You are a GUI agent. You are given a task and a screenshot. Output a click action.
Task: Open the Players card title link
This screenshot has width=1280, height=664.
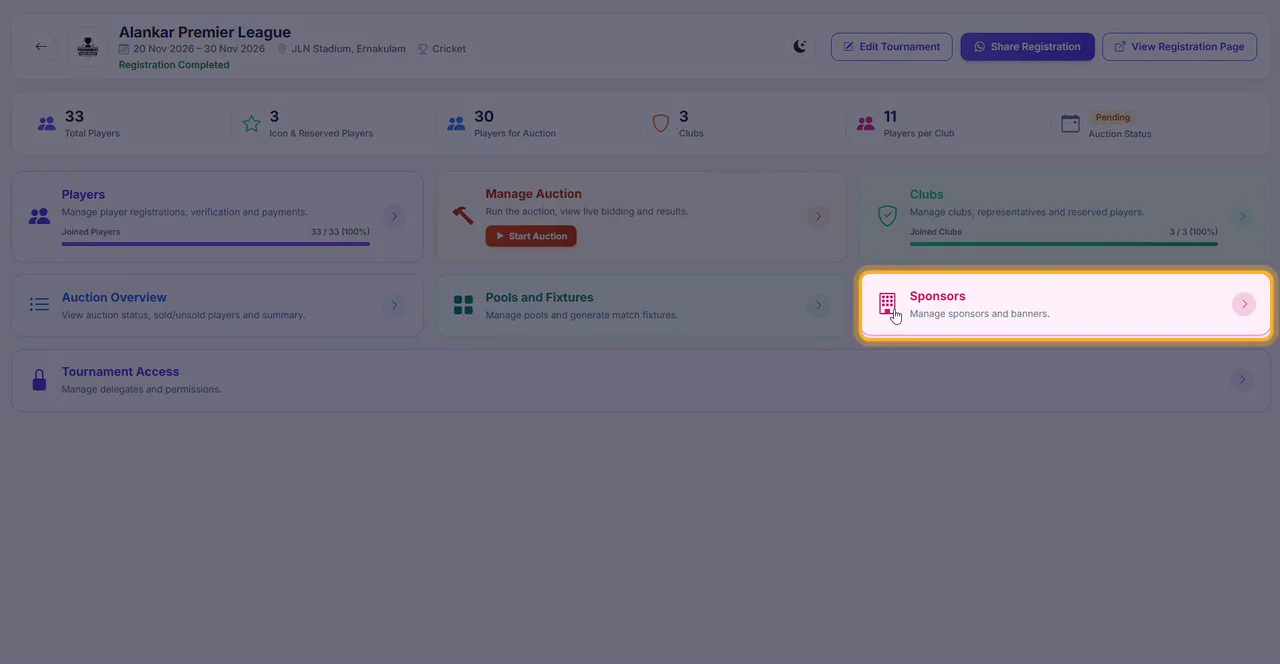point(83,194)
